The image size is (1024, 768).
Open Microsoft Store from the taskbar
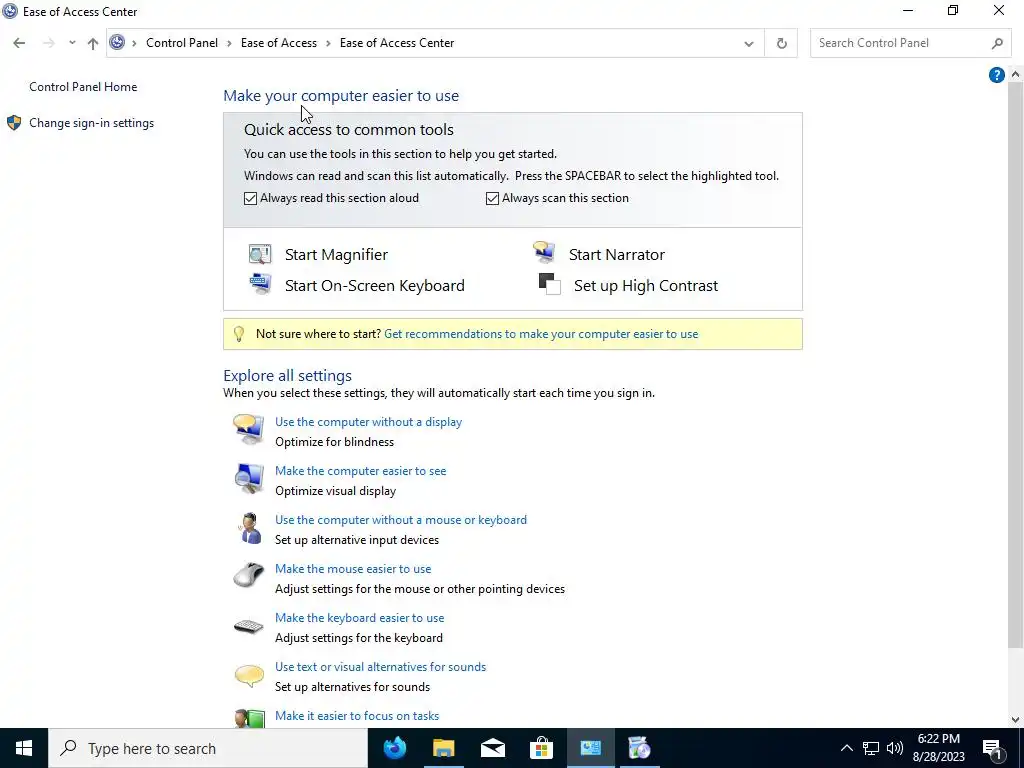541,748
